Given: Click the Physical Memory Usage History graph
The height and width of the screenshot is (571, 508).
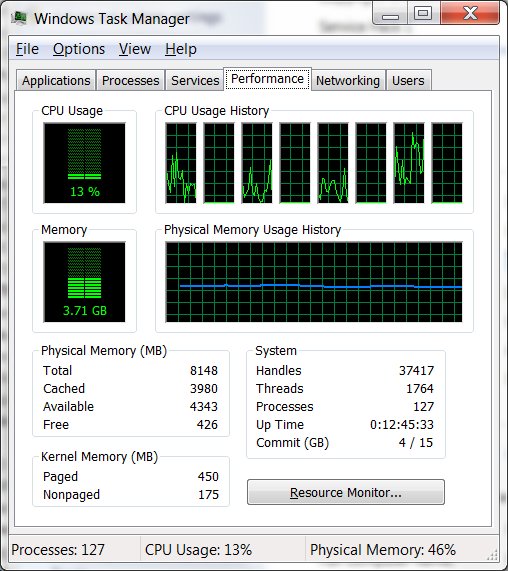Looking at the screenshot, I should [314, 282].
